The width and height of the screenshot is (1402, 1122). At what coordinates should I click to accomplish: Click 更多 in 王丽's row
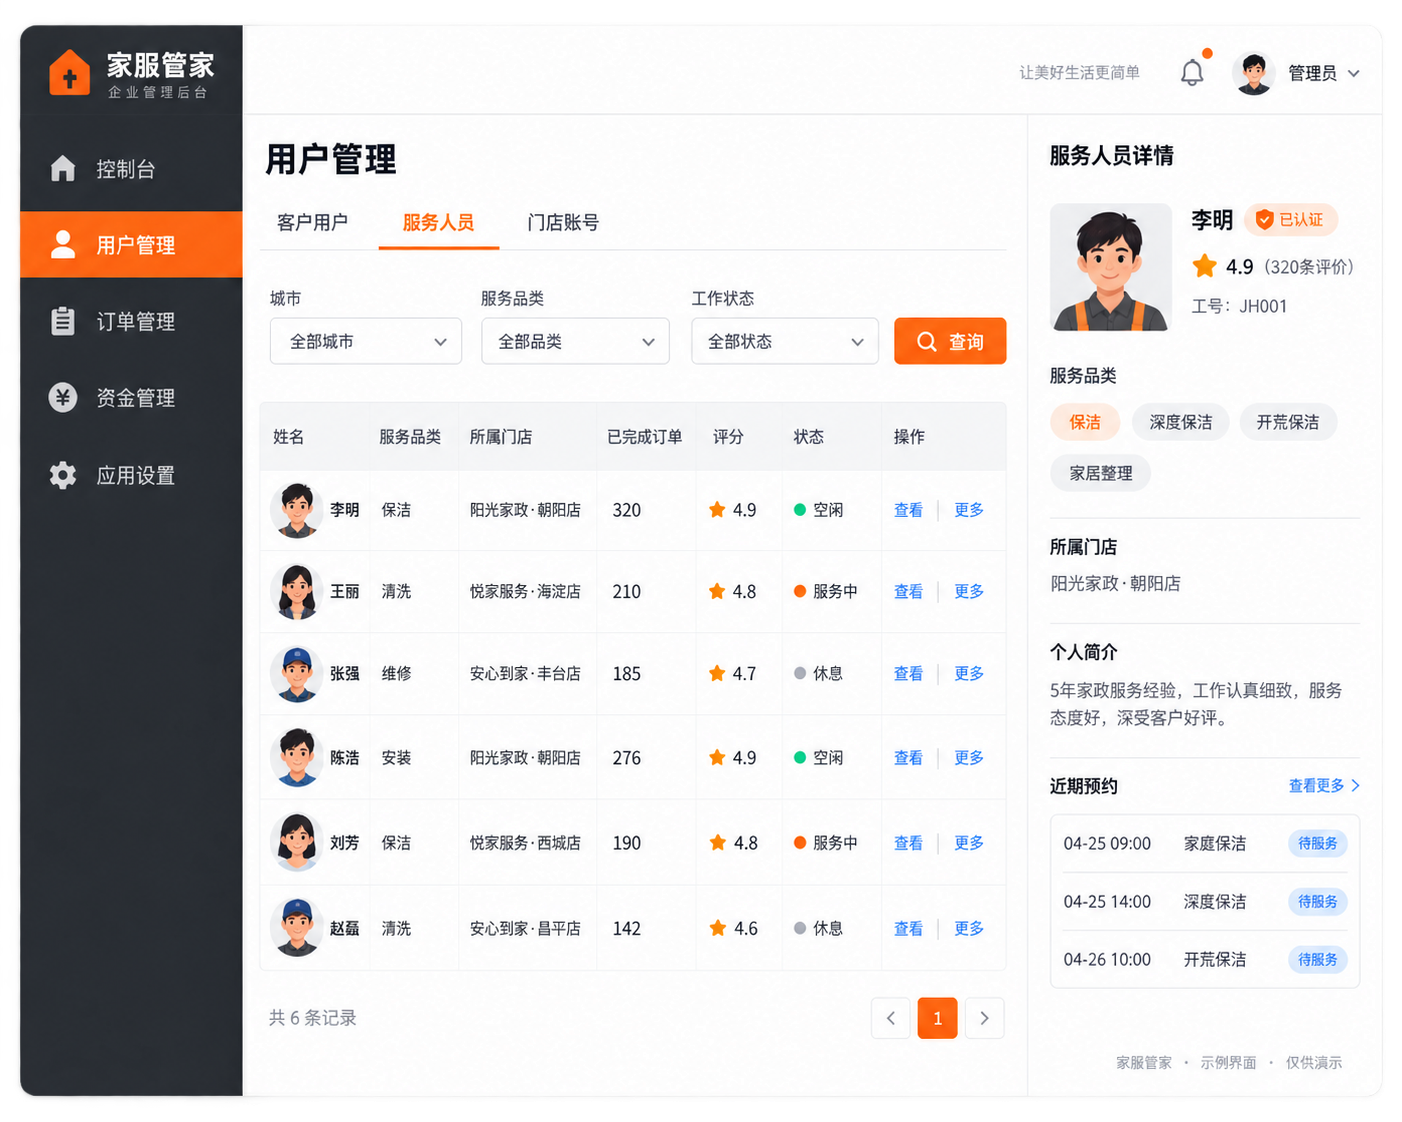point(969,591)
